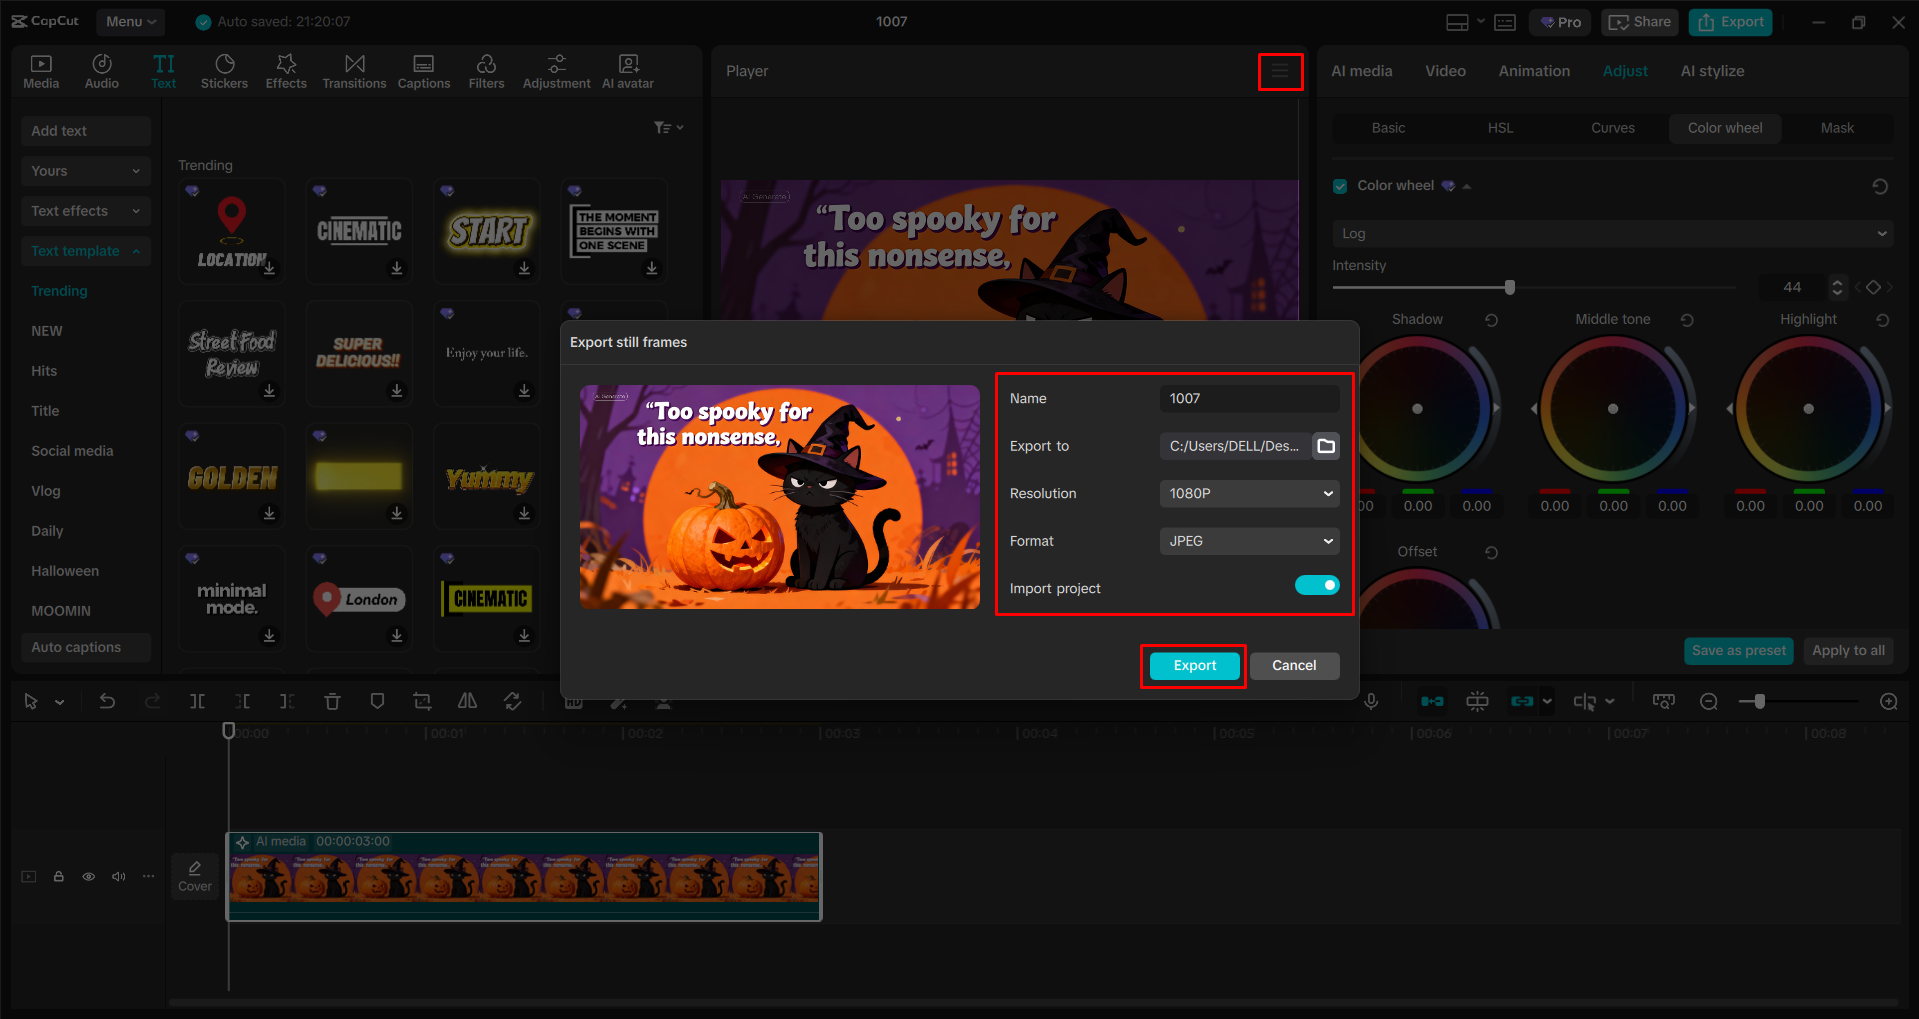1919x1019 pixels.
Task: Open the Media panel
Action: (x=41, y=72)
